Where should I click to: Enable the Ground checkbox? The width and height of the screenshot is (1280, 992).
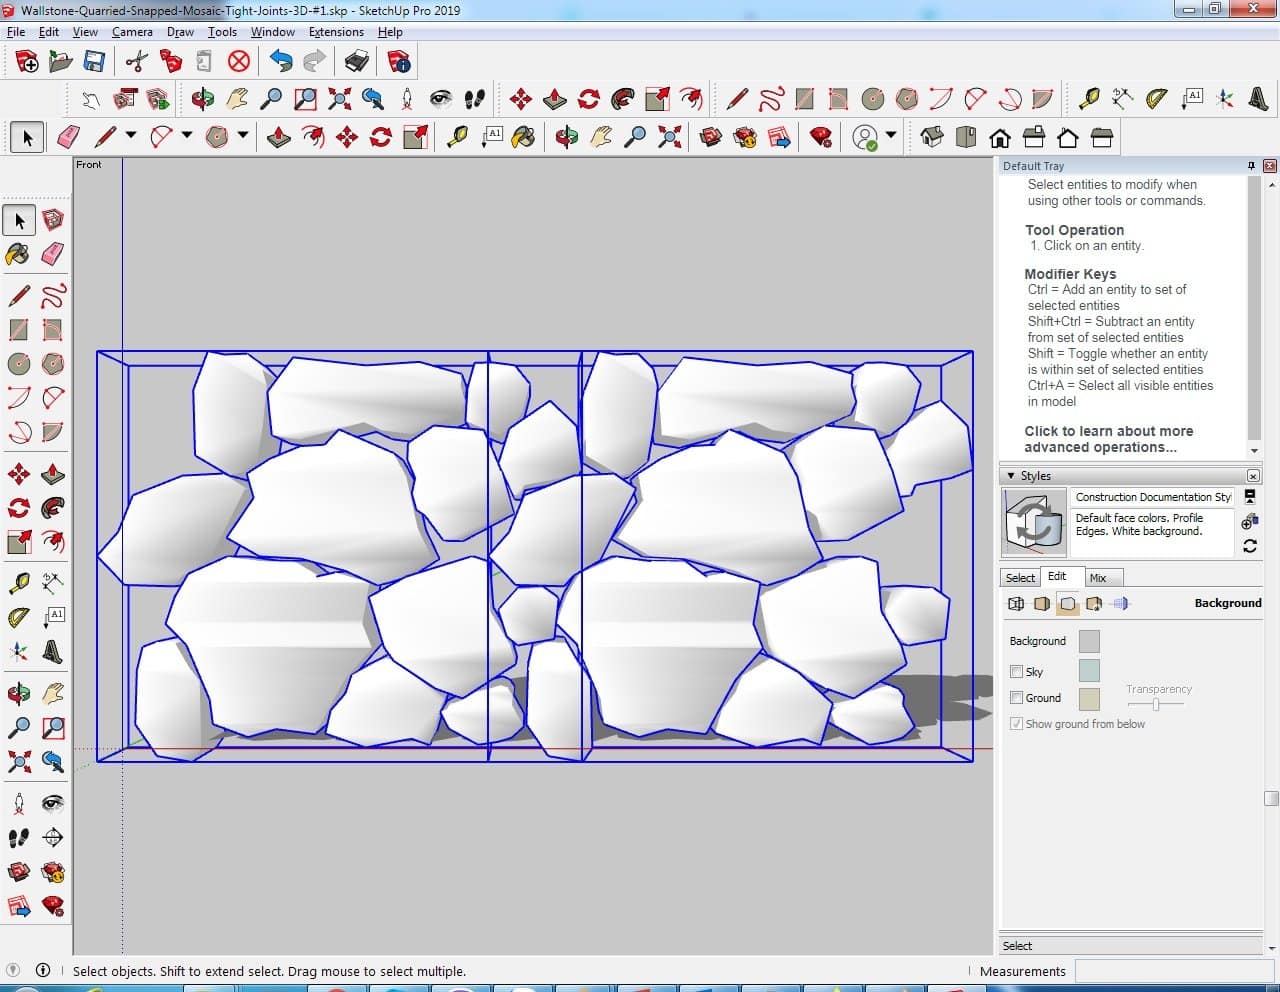1017,698
